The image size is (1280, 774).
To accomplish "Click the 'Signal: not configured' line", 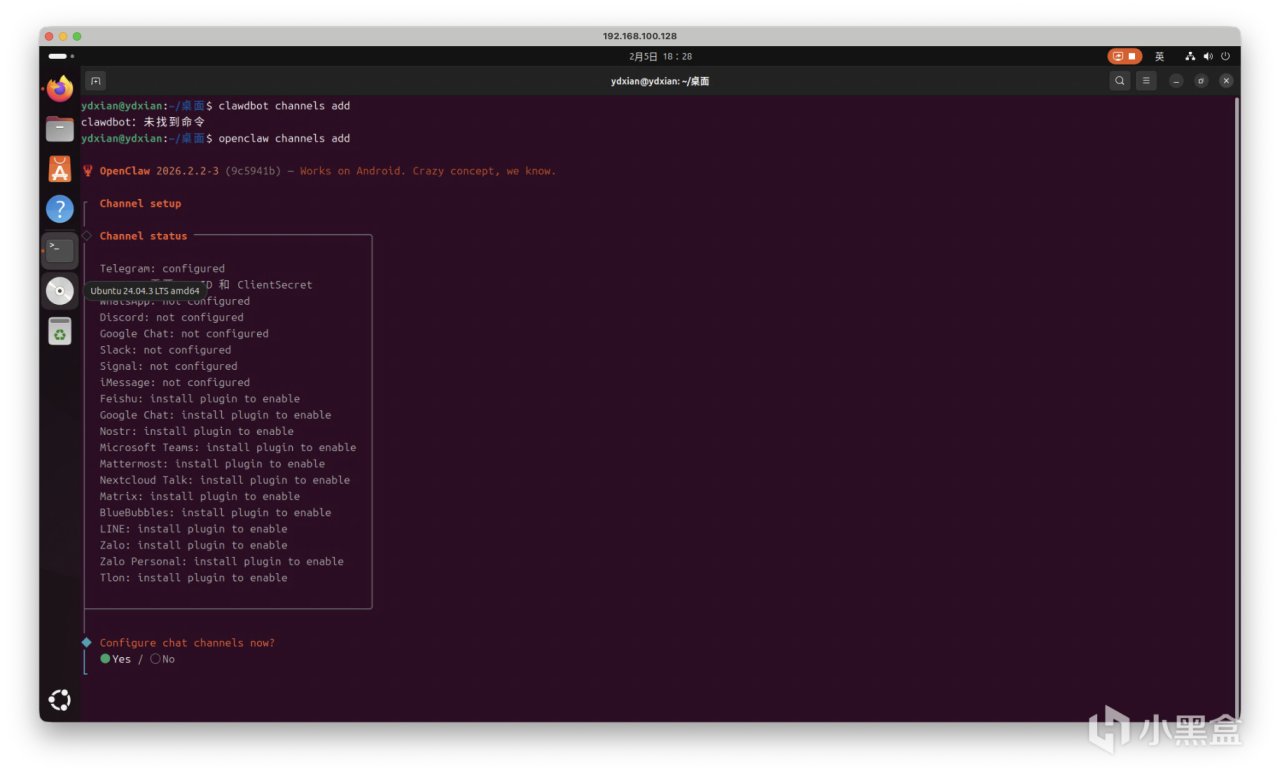I will (x=168, y=366).
